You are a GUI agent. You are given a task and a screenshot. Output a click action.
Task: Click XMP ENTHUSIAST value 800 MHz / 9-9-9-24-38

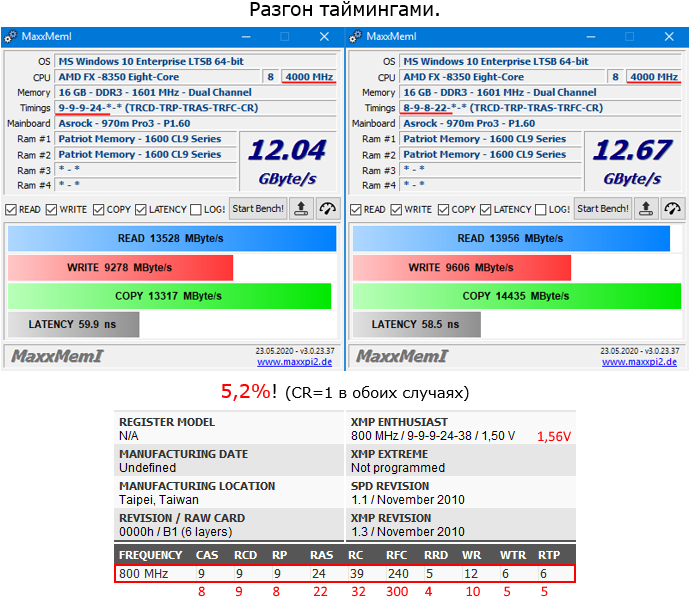click(x=433, y=436)
